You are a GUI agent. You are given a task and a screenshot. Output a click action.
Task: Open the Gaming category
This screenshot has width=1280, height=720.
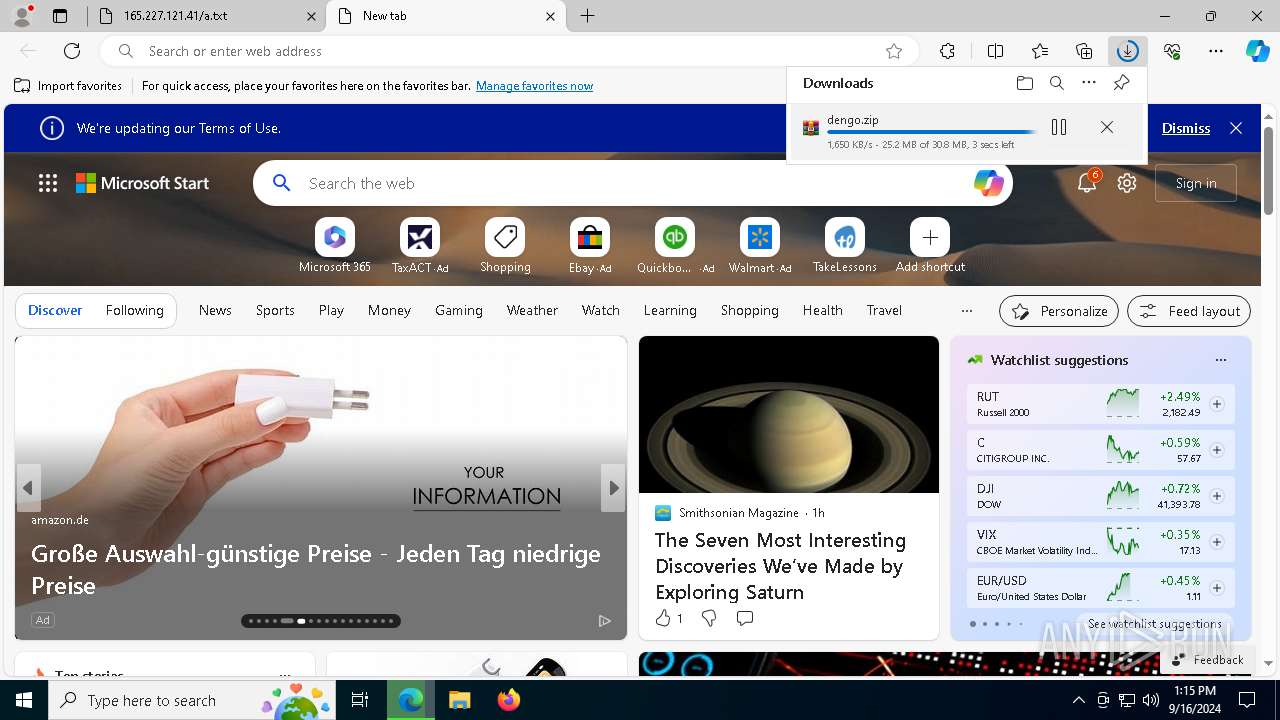pos(459,310)
